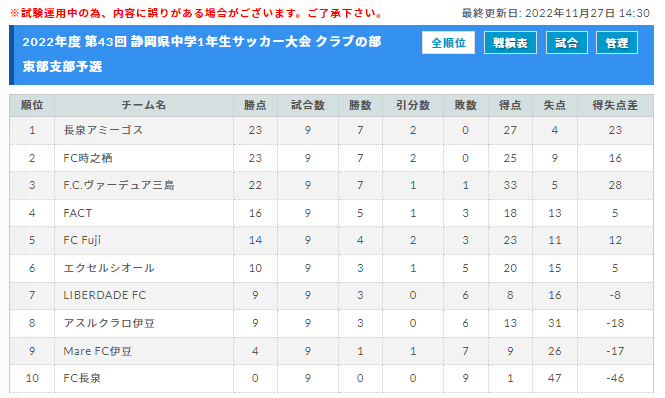Select アスルクラロ伊豆 team name
The image size is (665, 398).
(x=109, y=323)
